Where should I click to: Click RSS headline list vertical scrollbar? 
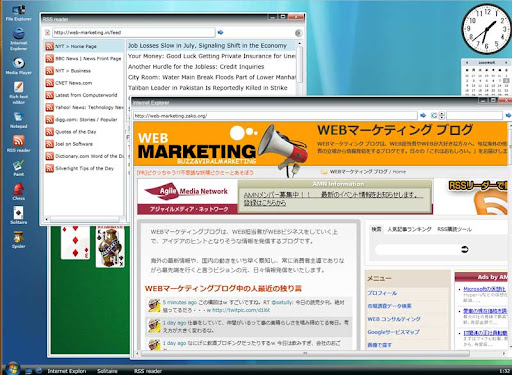299,63
